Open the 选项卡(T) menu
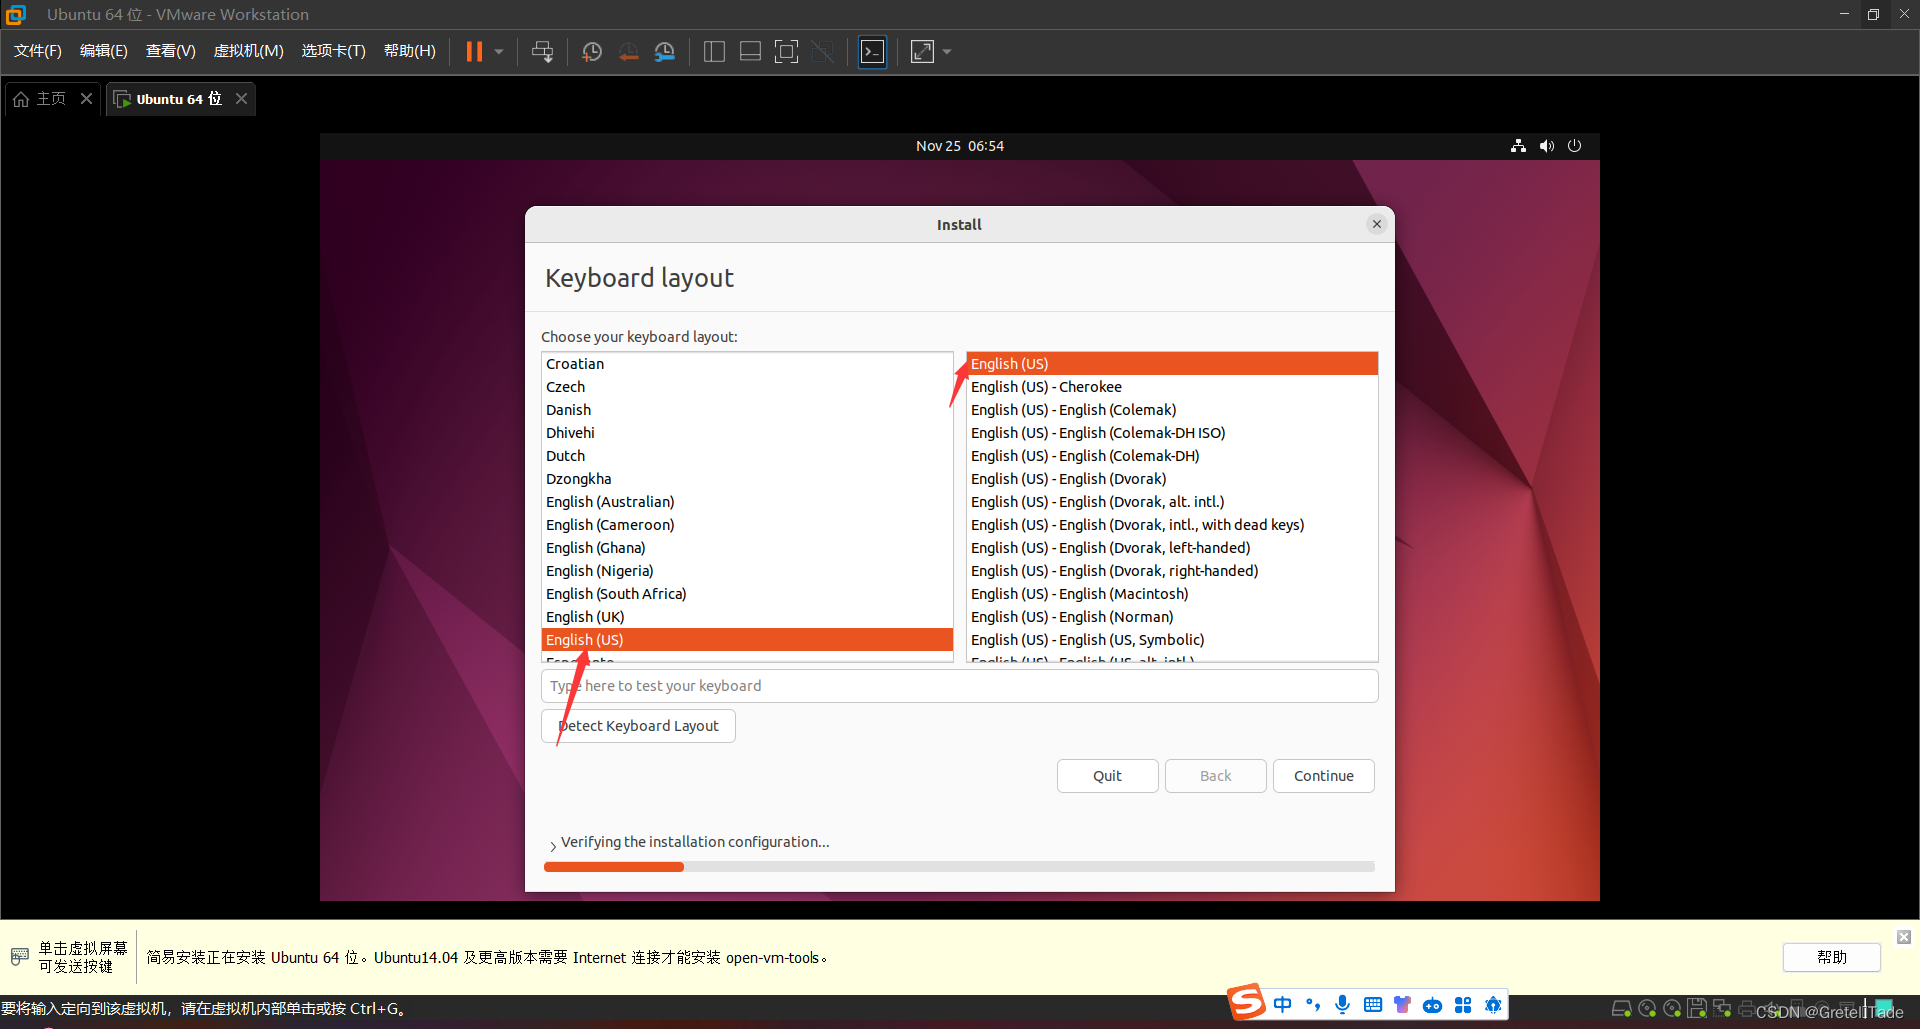This screenshot has width=1920, height=1029. [334, 51]
